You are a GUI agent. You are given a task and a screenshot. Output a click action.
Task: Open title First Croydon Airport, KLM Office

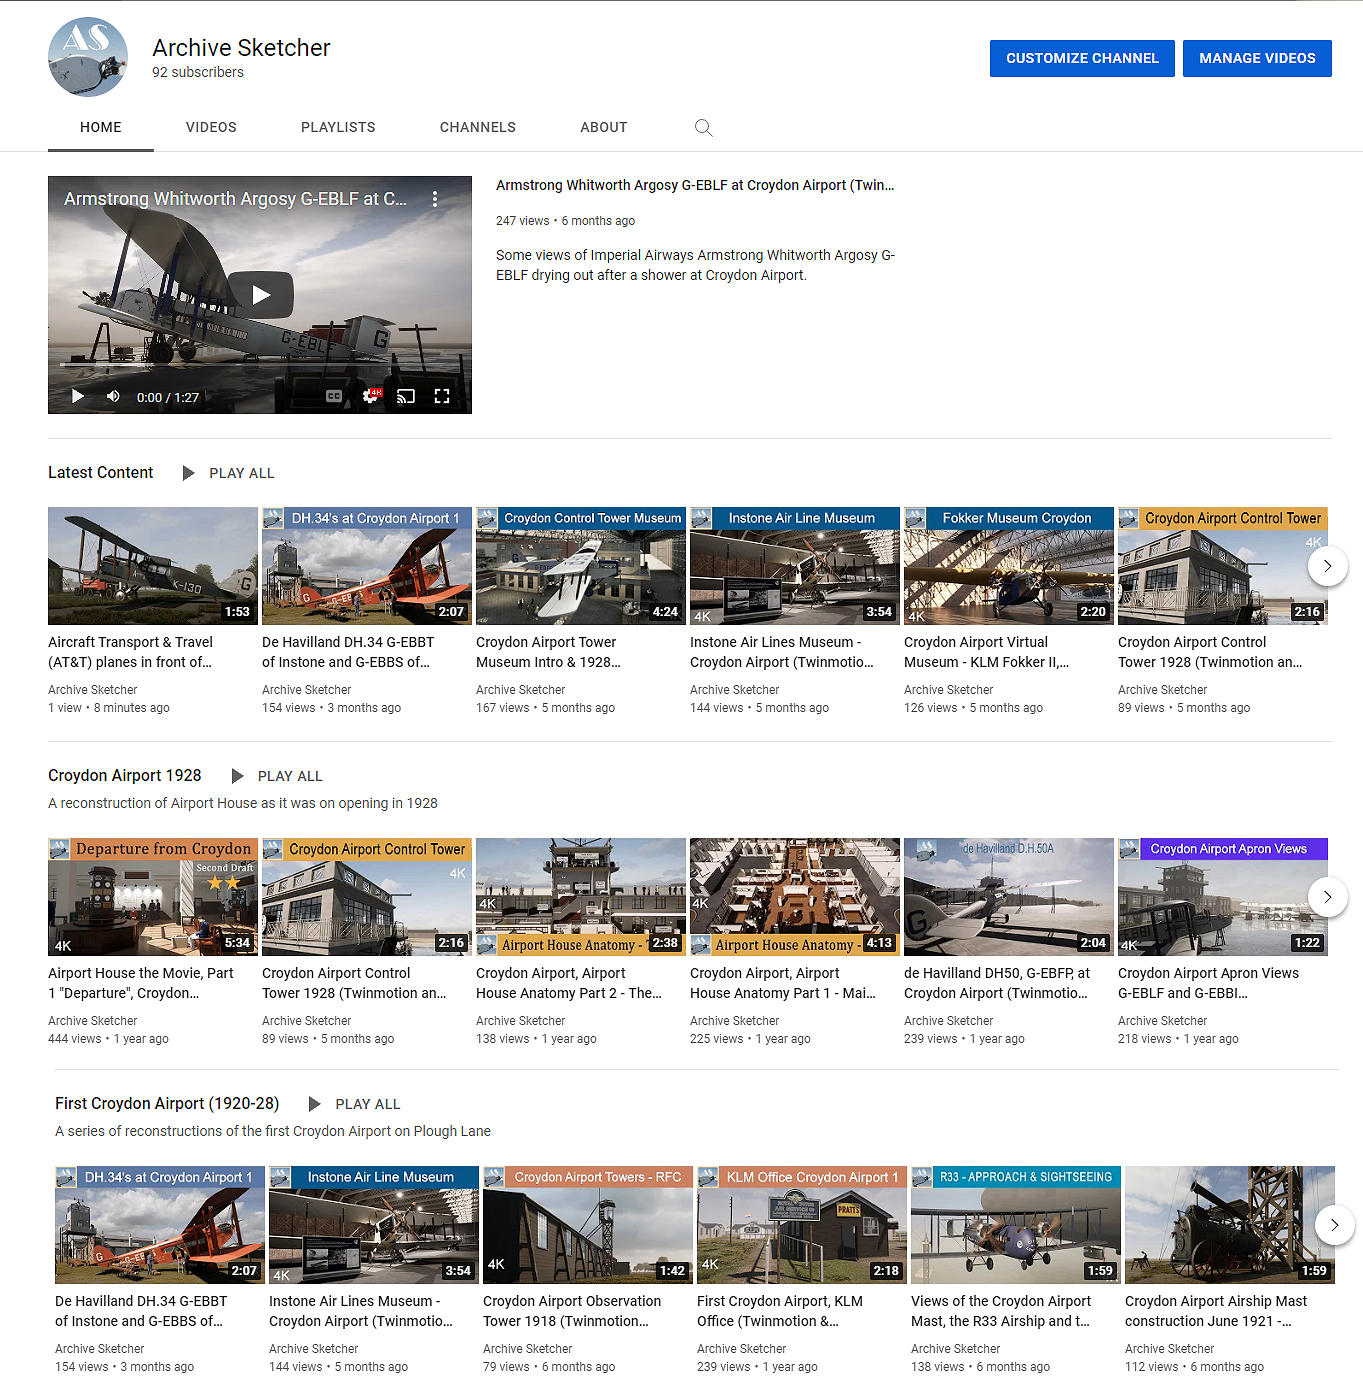[780, 1311]
